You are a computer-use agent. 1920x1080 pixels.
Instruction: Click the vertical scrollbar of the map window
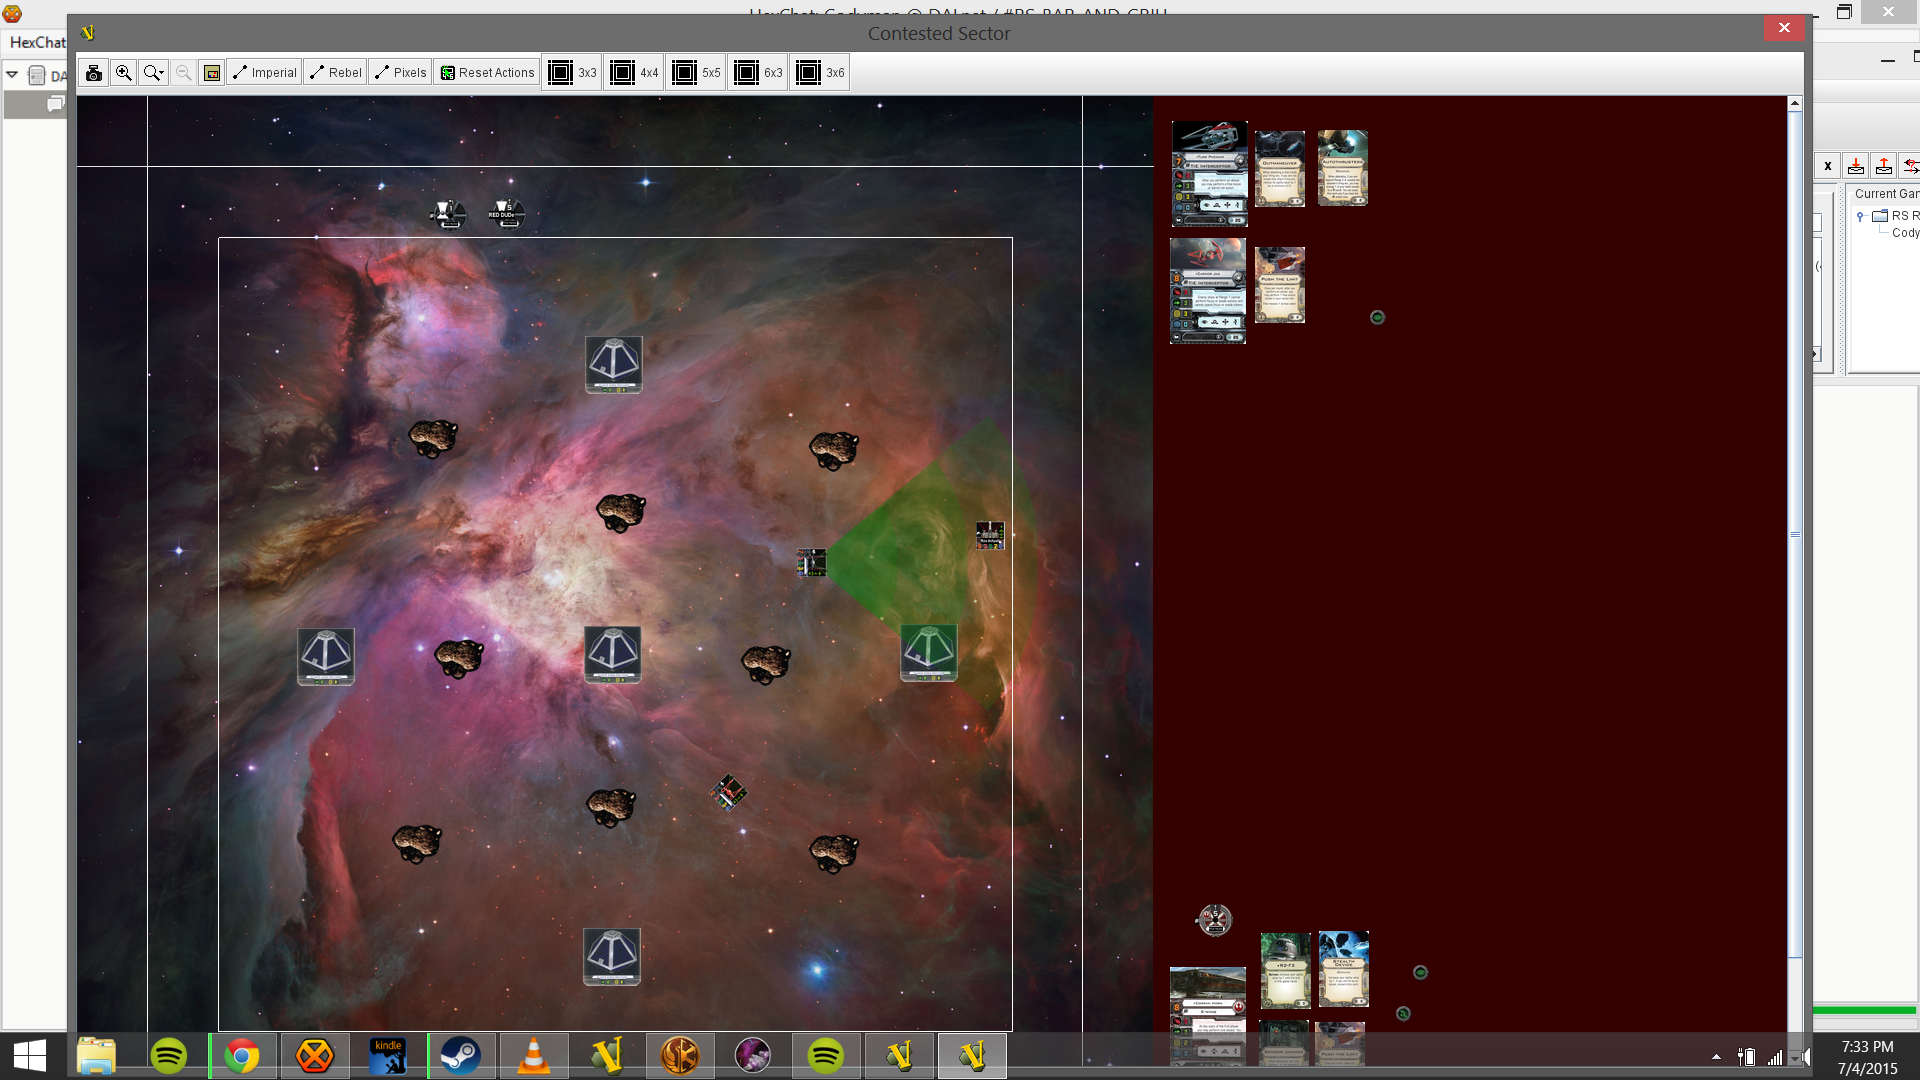[x=1795, y=534]
